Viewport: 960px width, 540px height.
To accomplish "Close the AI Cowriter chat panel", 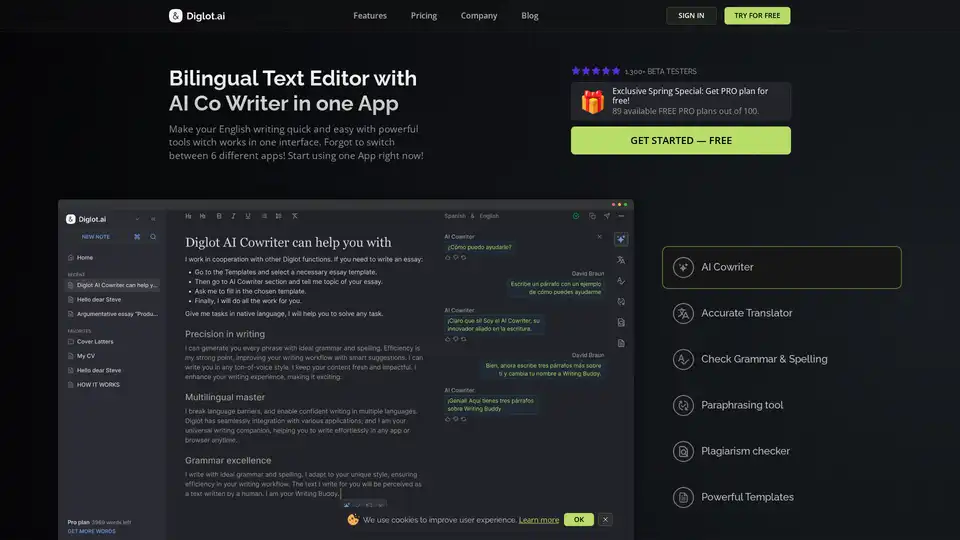I will pos(600,237).
